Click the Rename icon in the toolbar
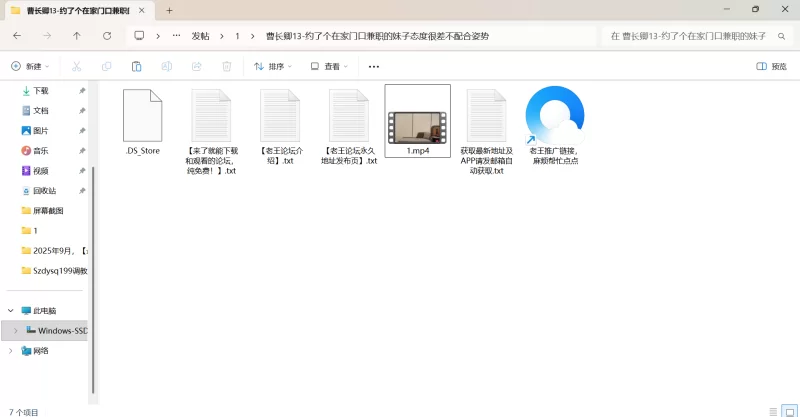The image size is (800, 417). [166, 66]
